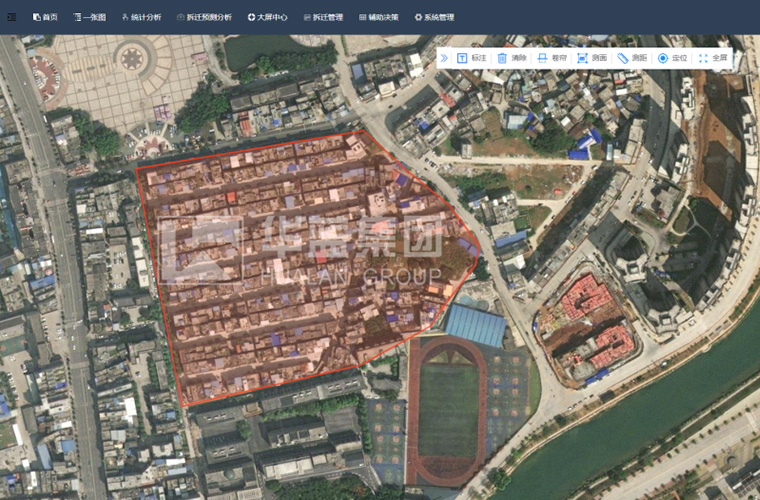Image resolution: width=760 pixels, height=500 pixels.
Task: Open the 大屏中心 menu
Action: tap(268, 17)
